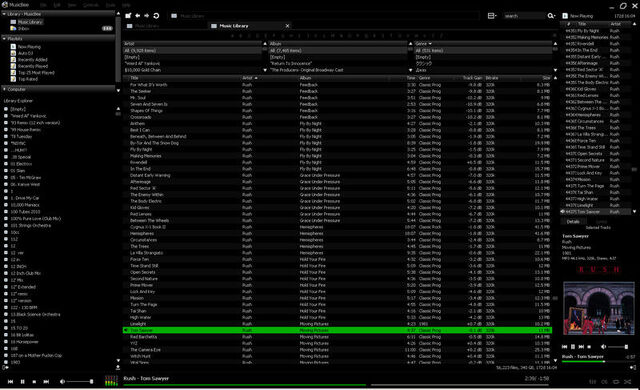Adjust the volume slider under album art

618,347
